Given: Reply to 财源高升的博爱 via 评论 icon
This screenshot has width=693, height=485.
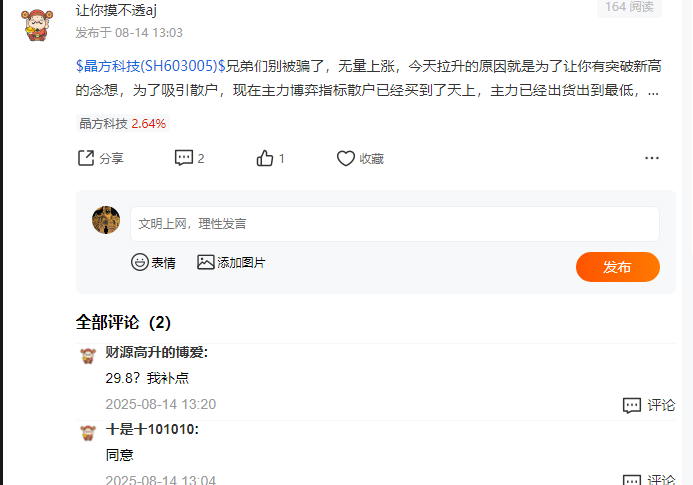Looking at the screenshot, I should 632,405.
